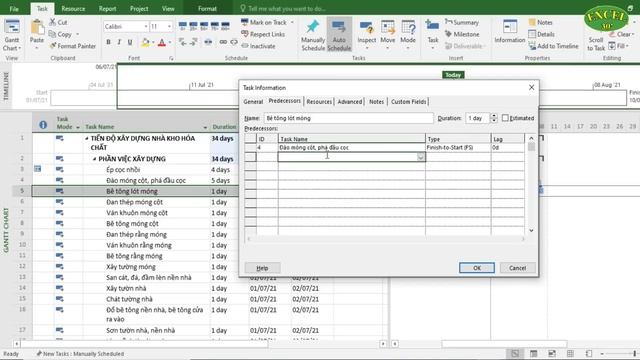This screenshot has height=360, width=640.
Task: Toggle italic formatting
Action: [x=119, y=42]
